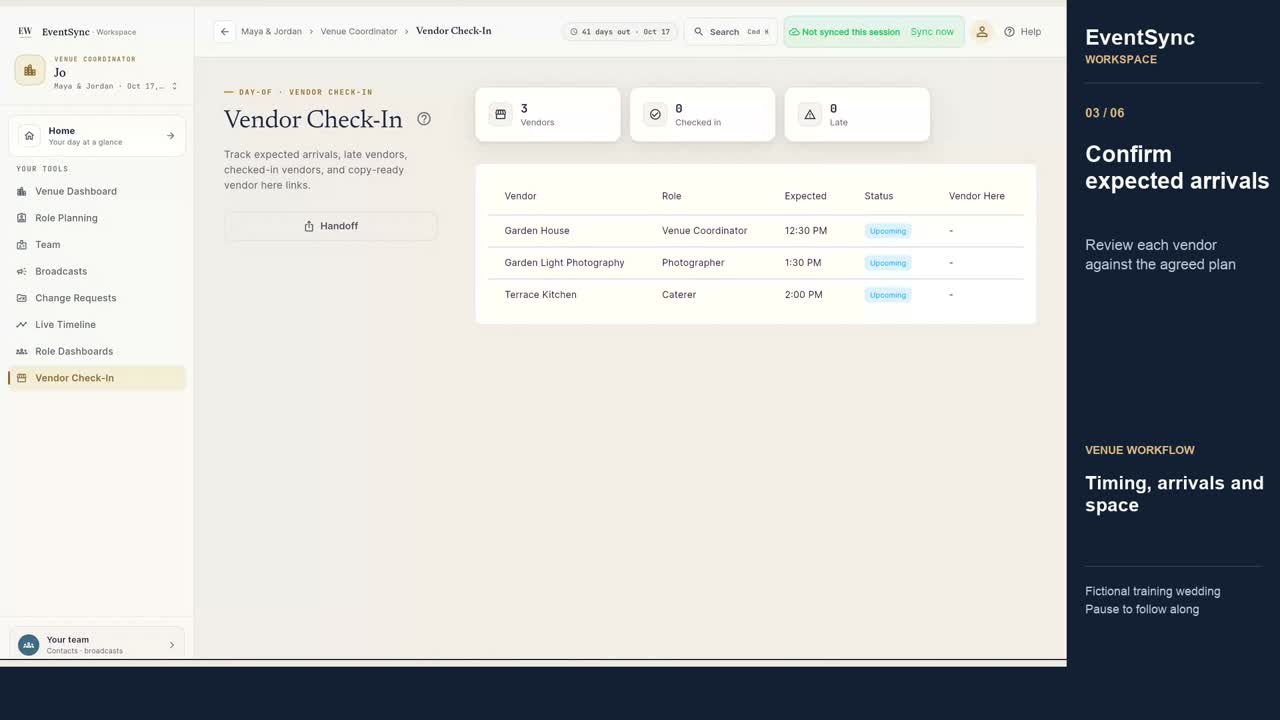
Task: Open Live Timeline in sidebar
Action: [x=96, y=325]
